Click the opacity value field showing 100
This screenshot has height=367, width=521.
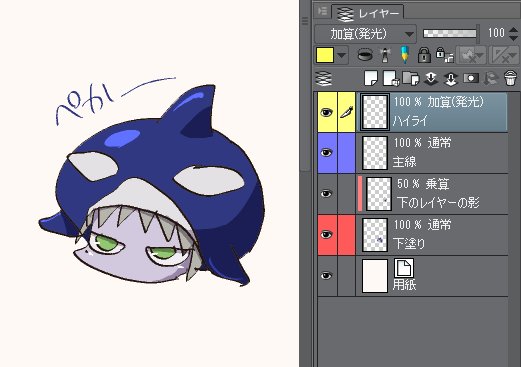coord(496,33)
